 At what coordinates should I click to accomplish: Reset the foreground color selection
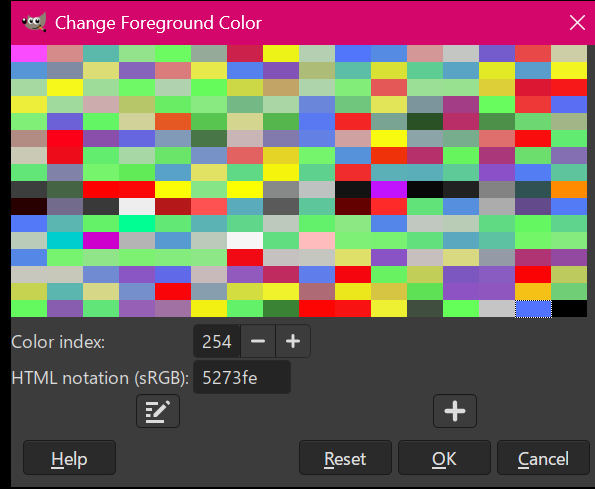tap(345, 458)
